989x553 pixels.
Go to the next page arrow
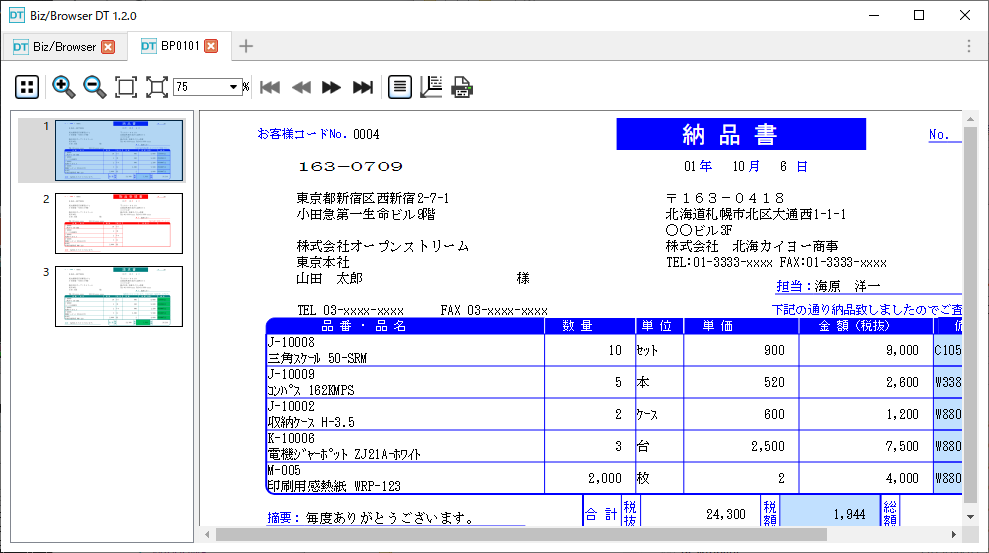point(331,87)
